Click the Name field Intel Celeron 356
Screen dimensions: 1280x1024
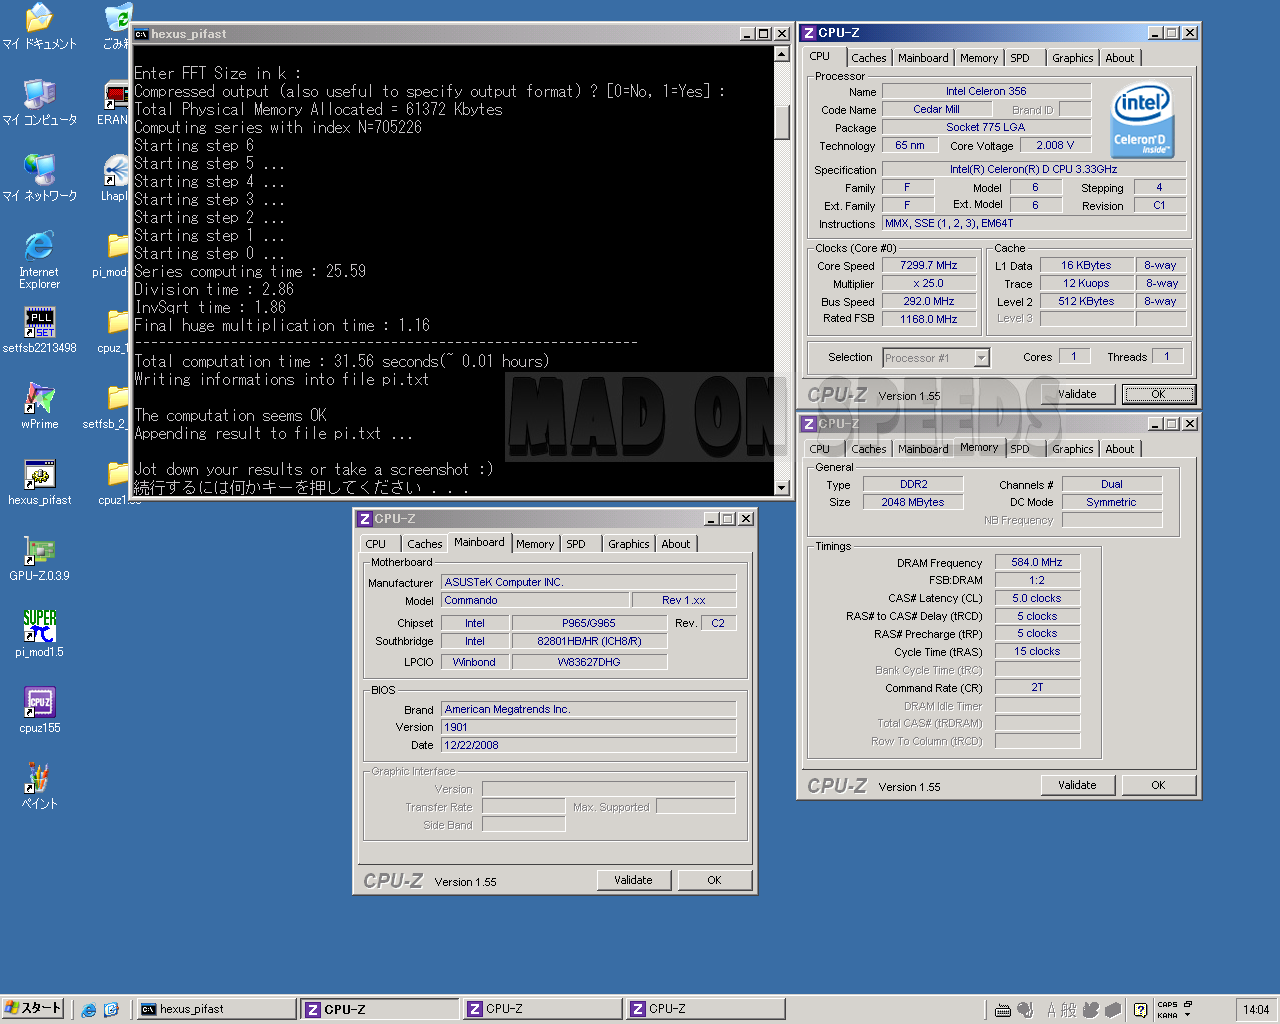point(986,91)
